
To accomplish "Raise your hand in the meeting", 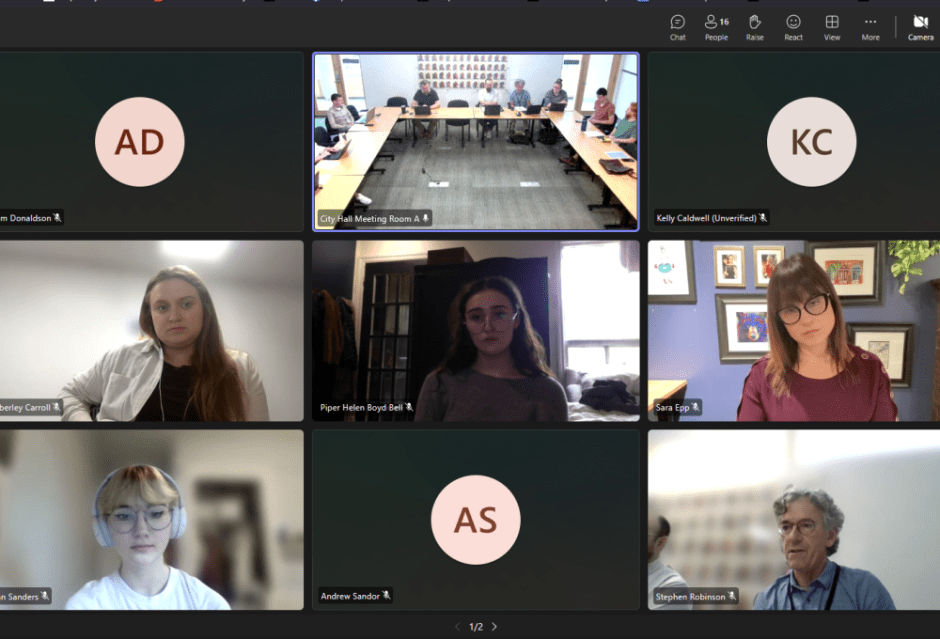I will tap(755, 27).
